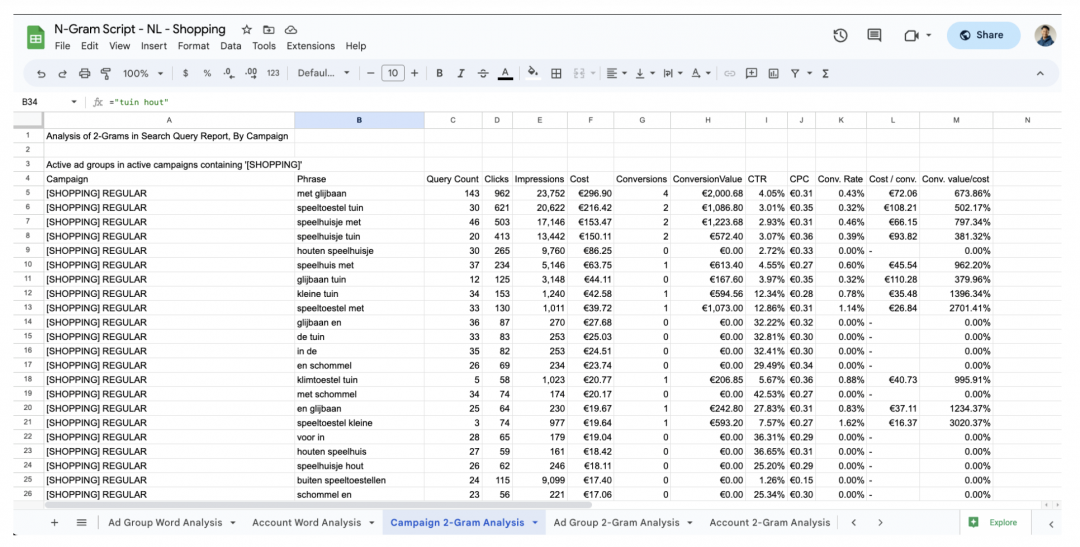This screenshot has height=547, width=1080.
Task: Decrease decimal places icon
Action: 229,74
